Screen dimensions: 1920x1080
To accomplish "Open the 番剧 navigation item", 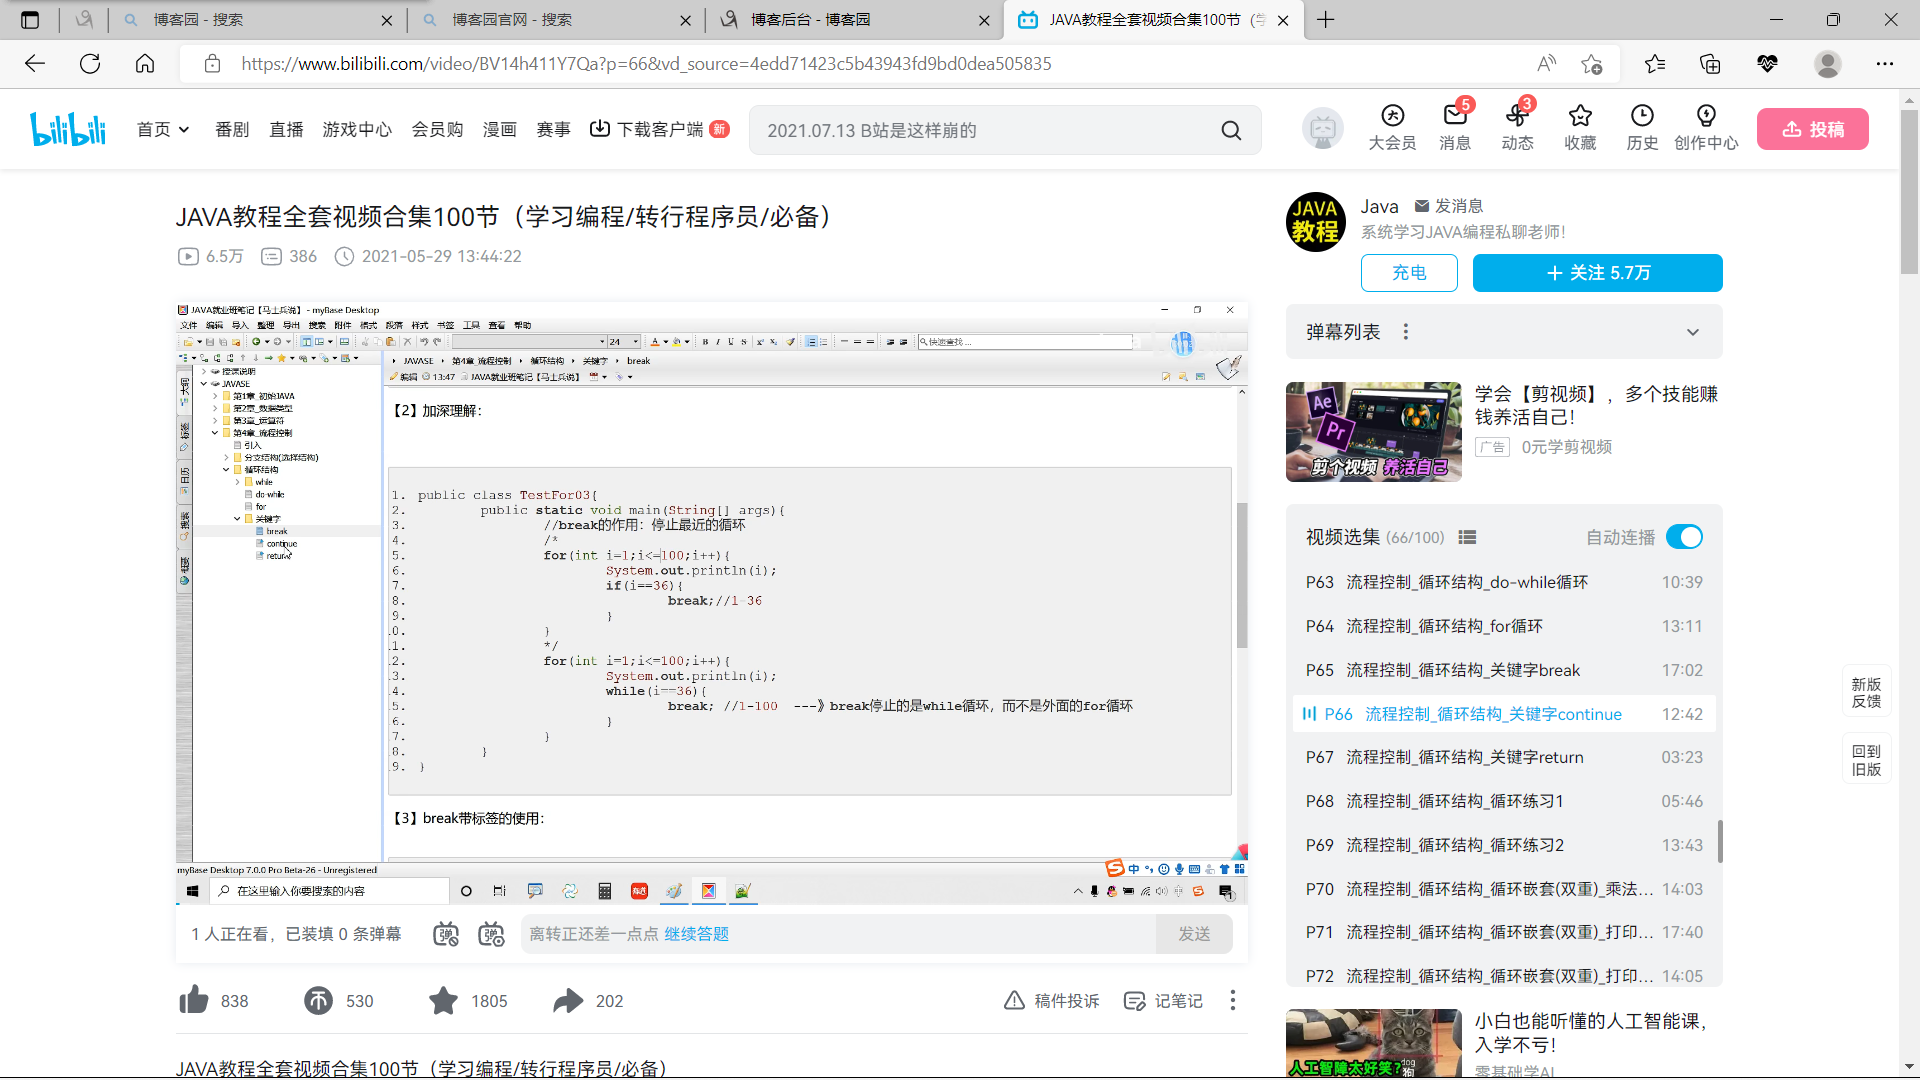I will coord(232,130).
